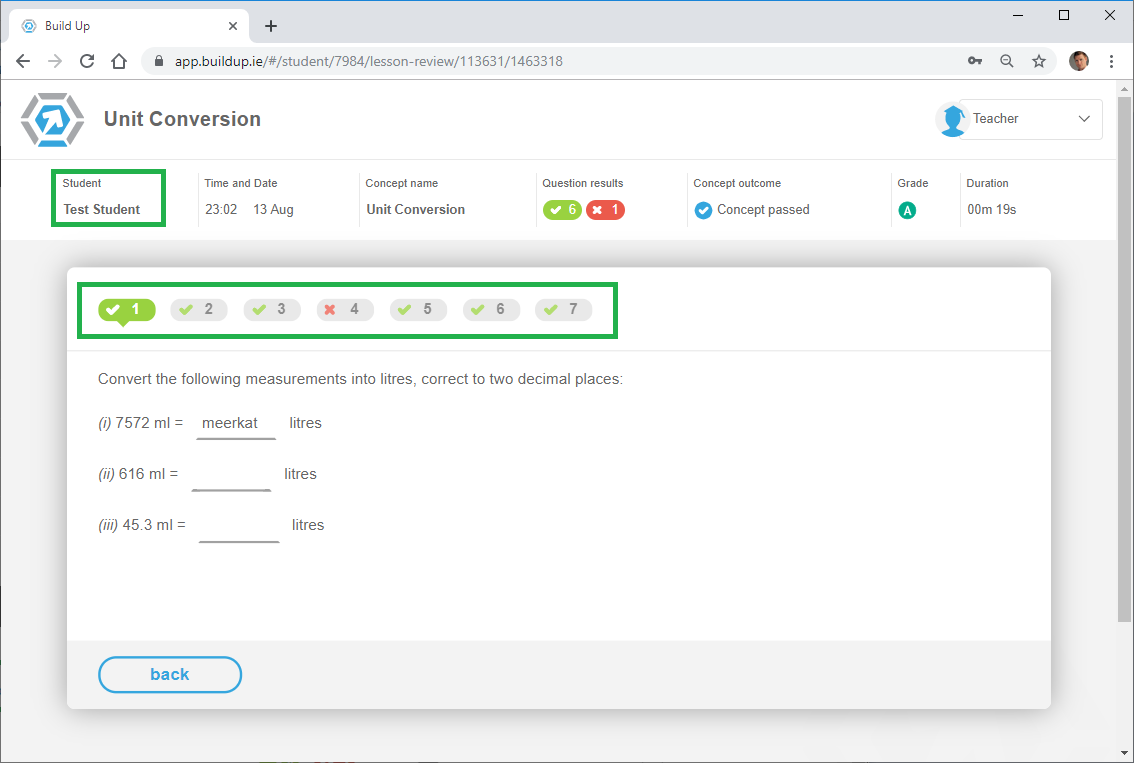Click the teacher avatar icon

tap(951, 119)
